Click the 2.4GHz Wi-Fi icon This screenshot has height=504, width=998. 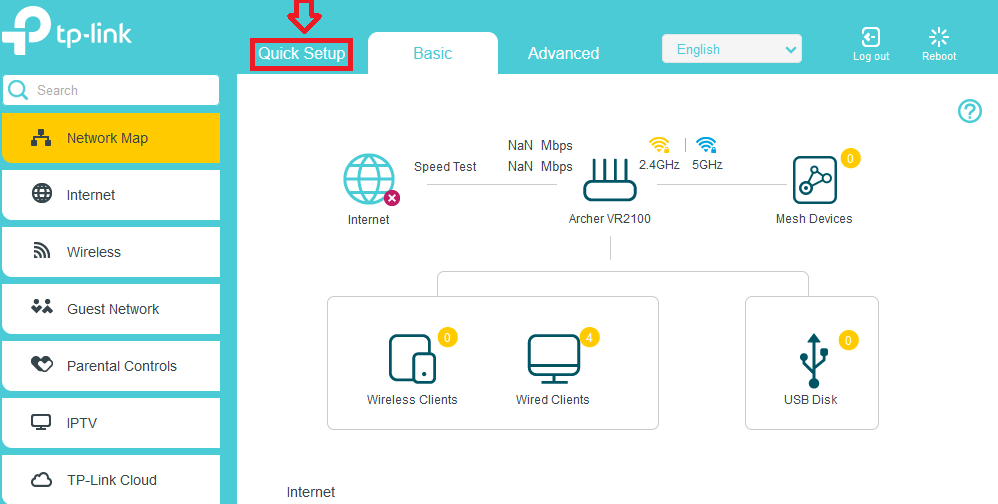659,144
